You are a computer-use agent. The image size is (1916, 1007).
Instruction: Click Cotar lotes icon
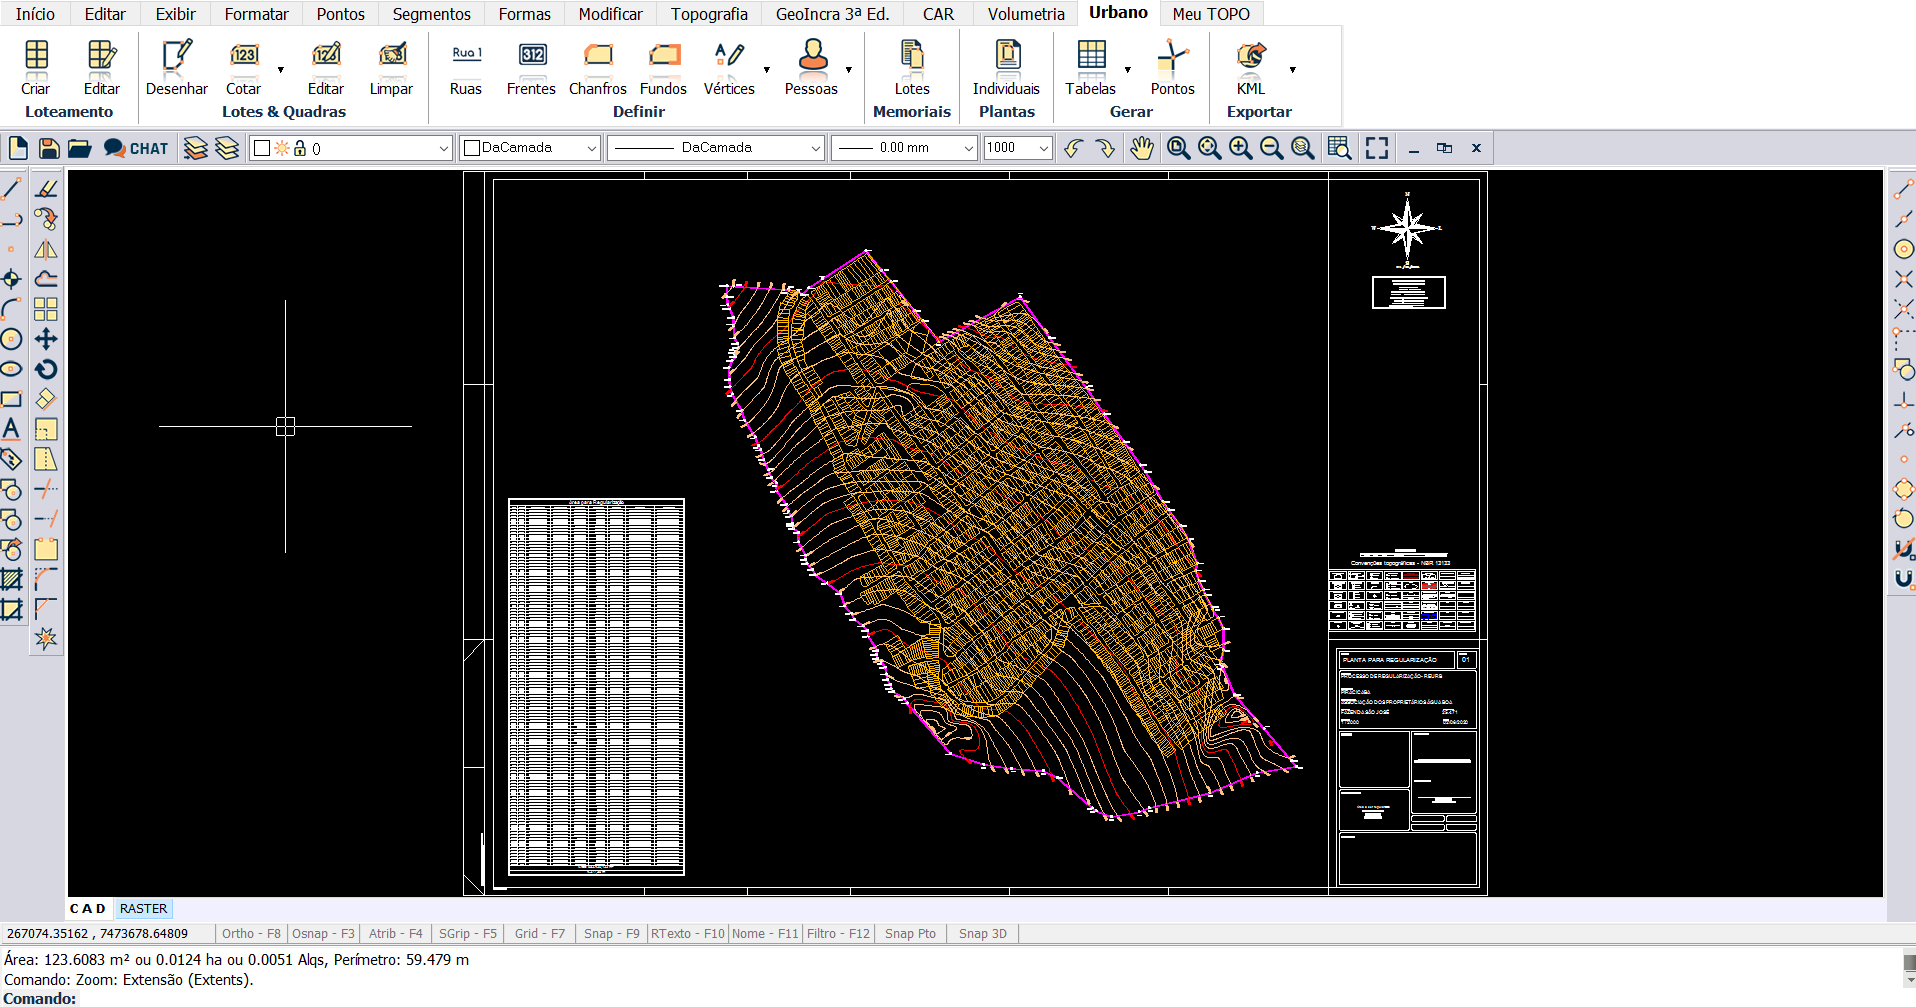point(244,66)
